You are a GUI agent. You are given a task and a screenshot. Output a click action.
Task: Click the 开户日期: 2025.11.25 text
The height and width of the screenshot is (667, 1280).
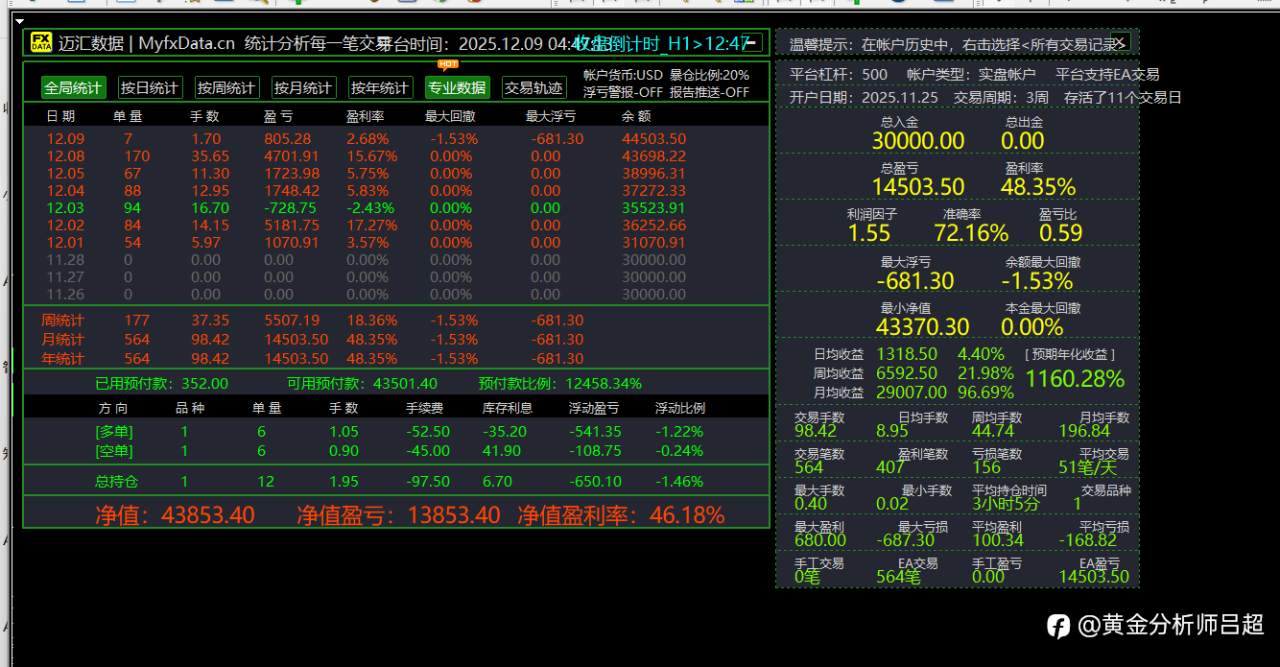tap(864, 97)
